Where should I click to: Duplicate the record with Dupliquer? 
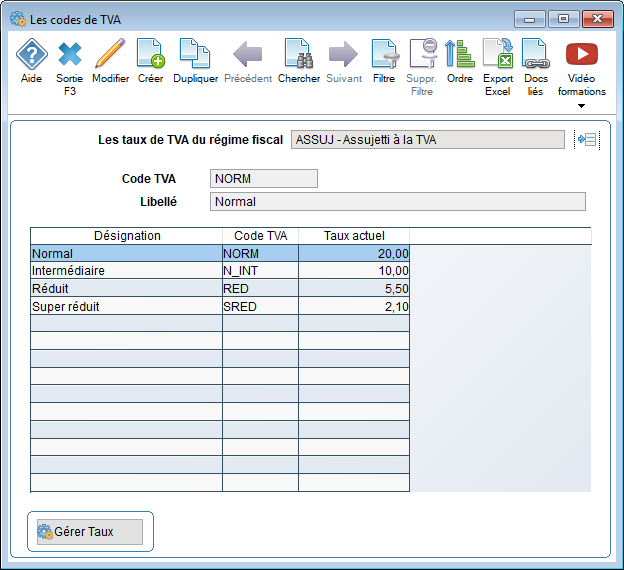coord(195,53)
